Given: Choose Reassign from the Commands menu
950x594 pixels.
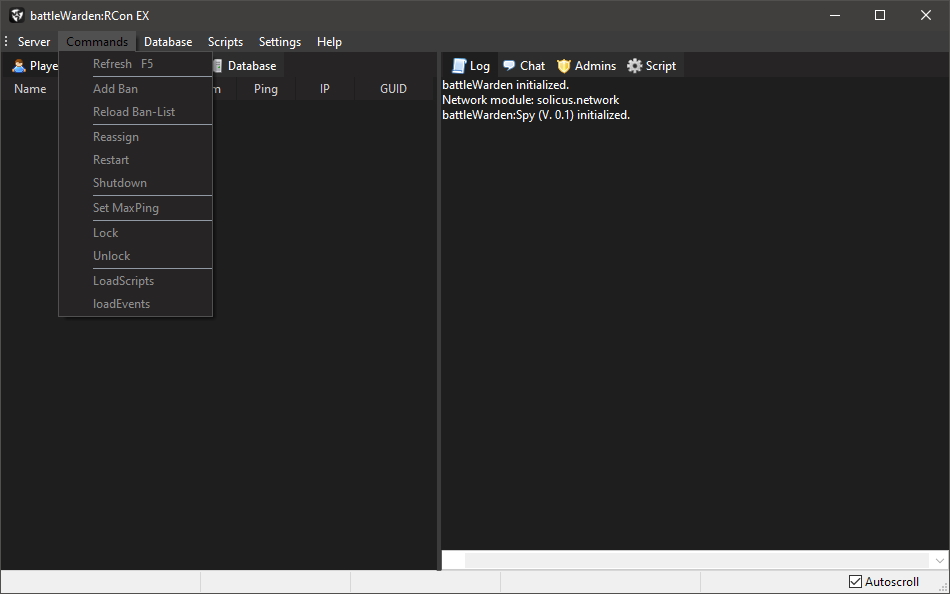Looking at the screenshot, I should pos(136,137).
